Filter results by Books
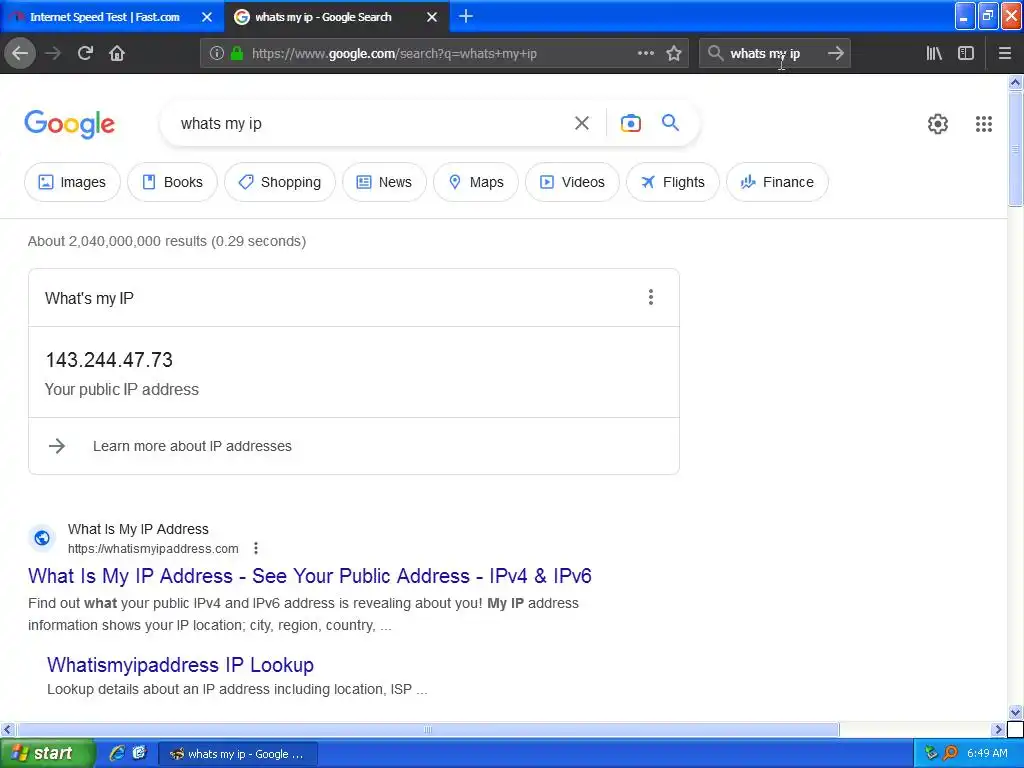The width and height of the screenshot is (1024, 768). coord(172,182)
